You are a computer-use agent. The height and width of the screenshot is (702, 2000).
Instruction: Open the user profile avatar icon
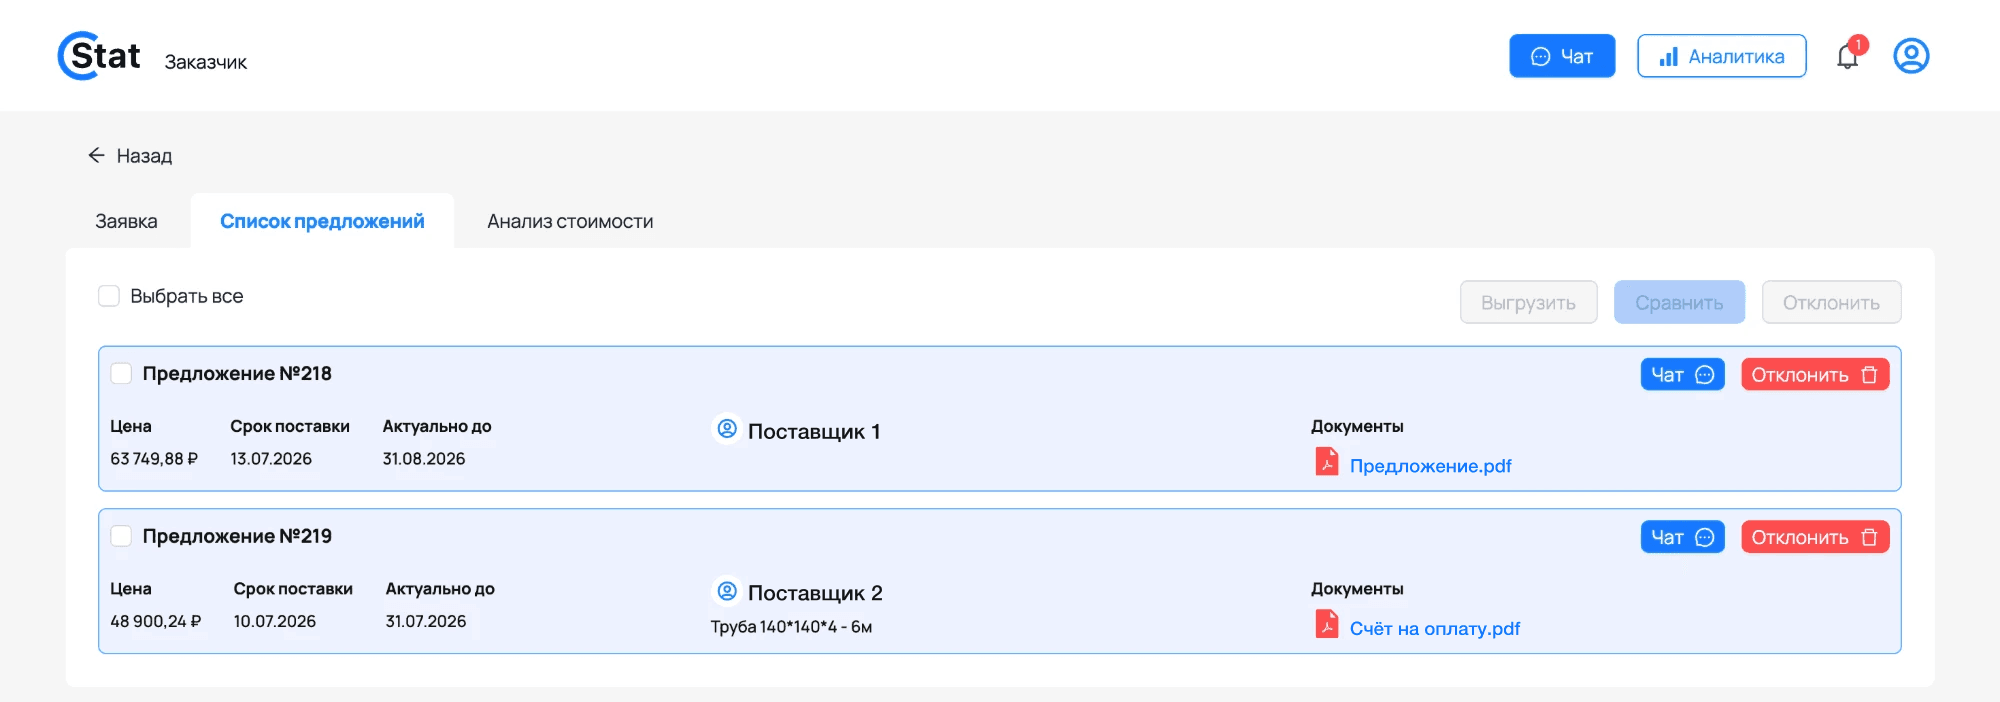point(1911,56)
